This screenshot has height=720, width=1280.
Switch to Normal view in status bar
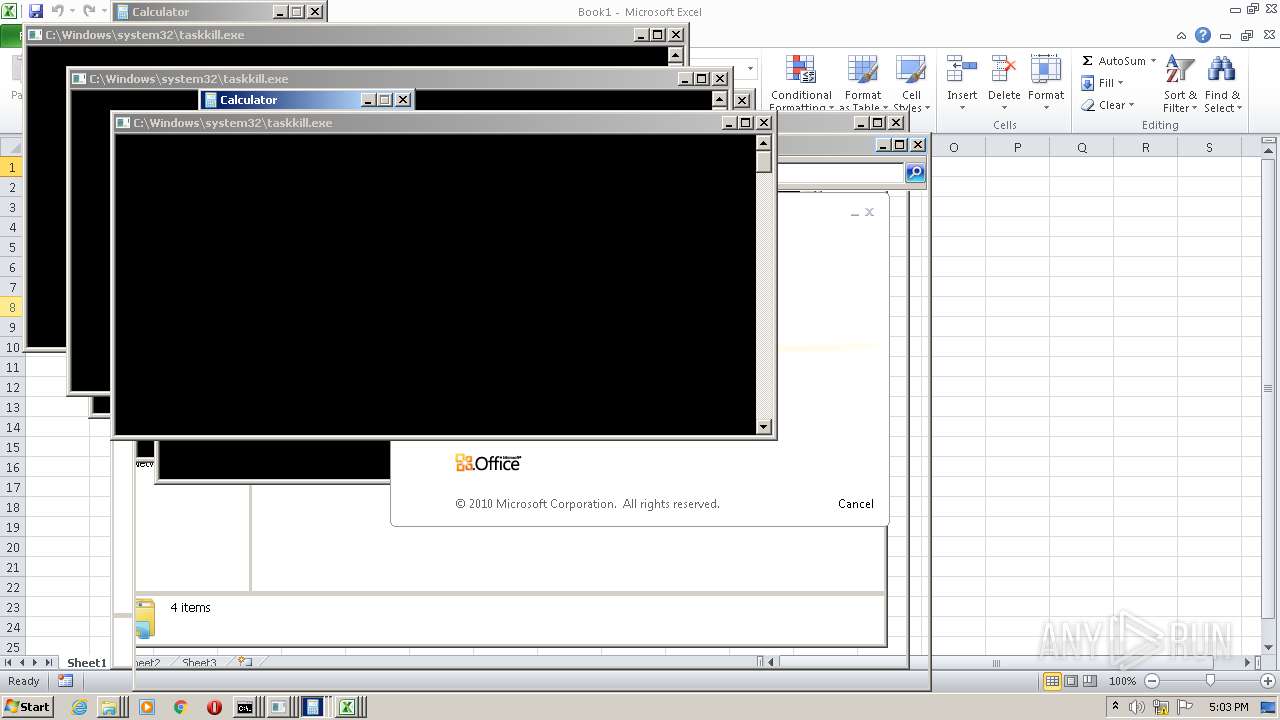(1052, 681)
